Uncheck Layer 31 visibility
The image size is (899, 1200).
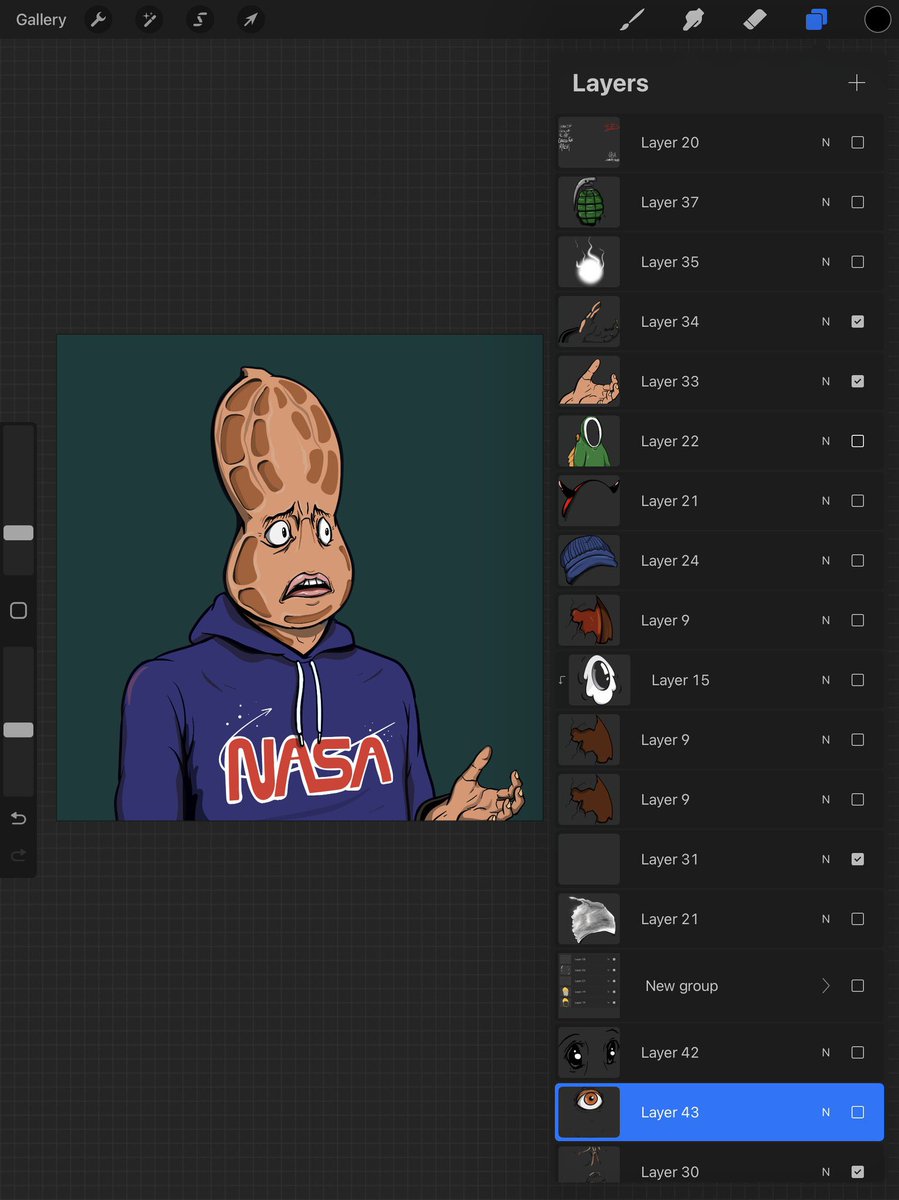[x=857, y=859]
